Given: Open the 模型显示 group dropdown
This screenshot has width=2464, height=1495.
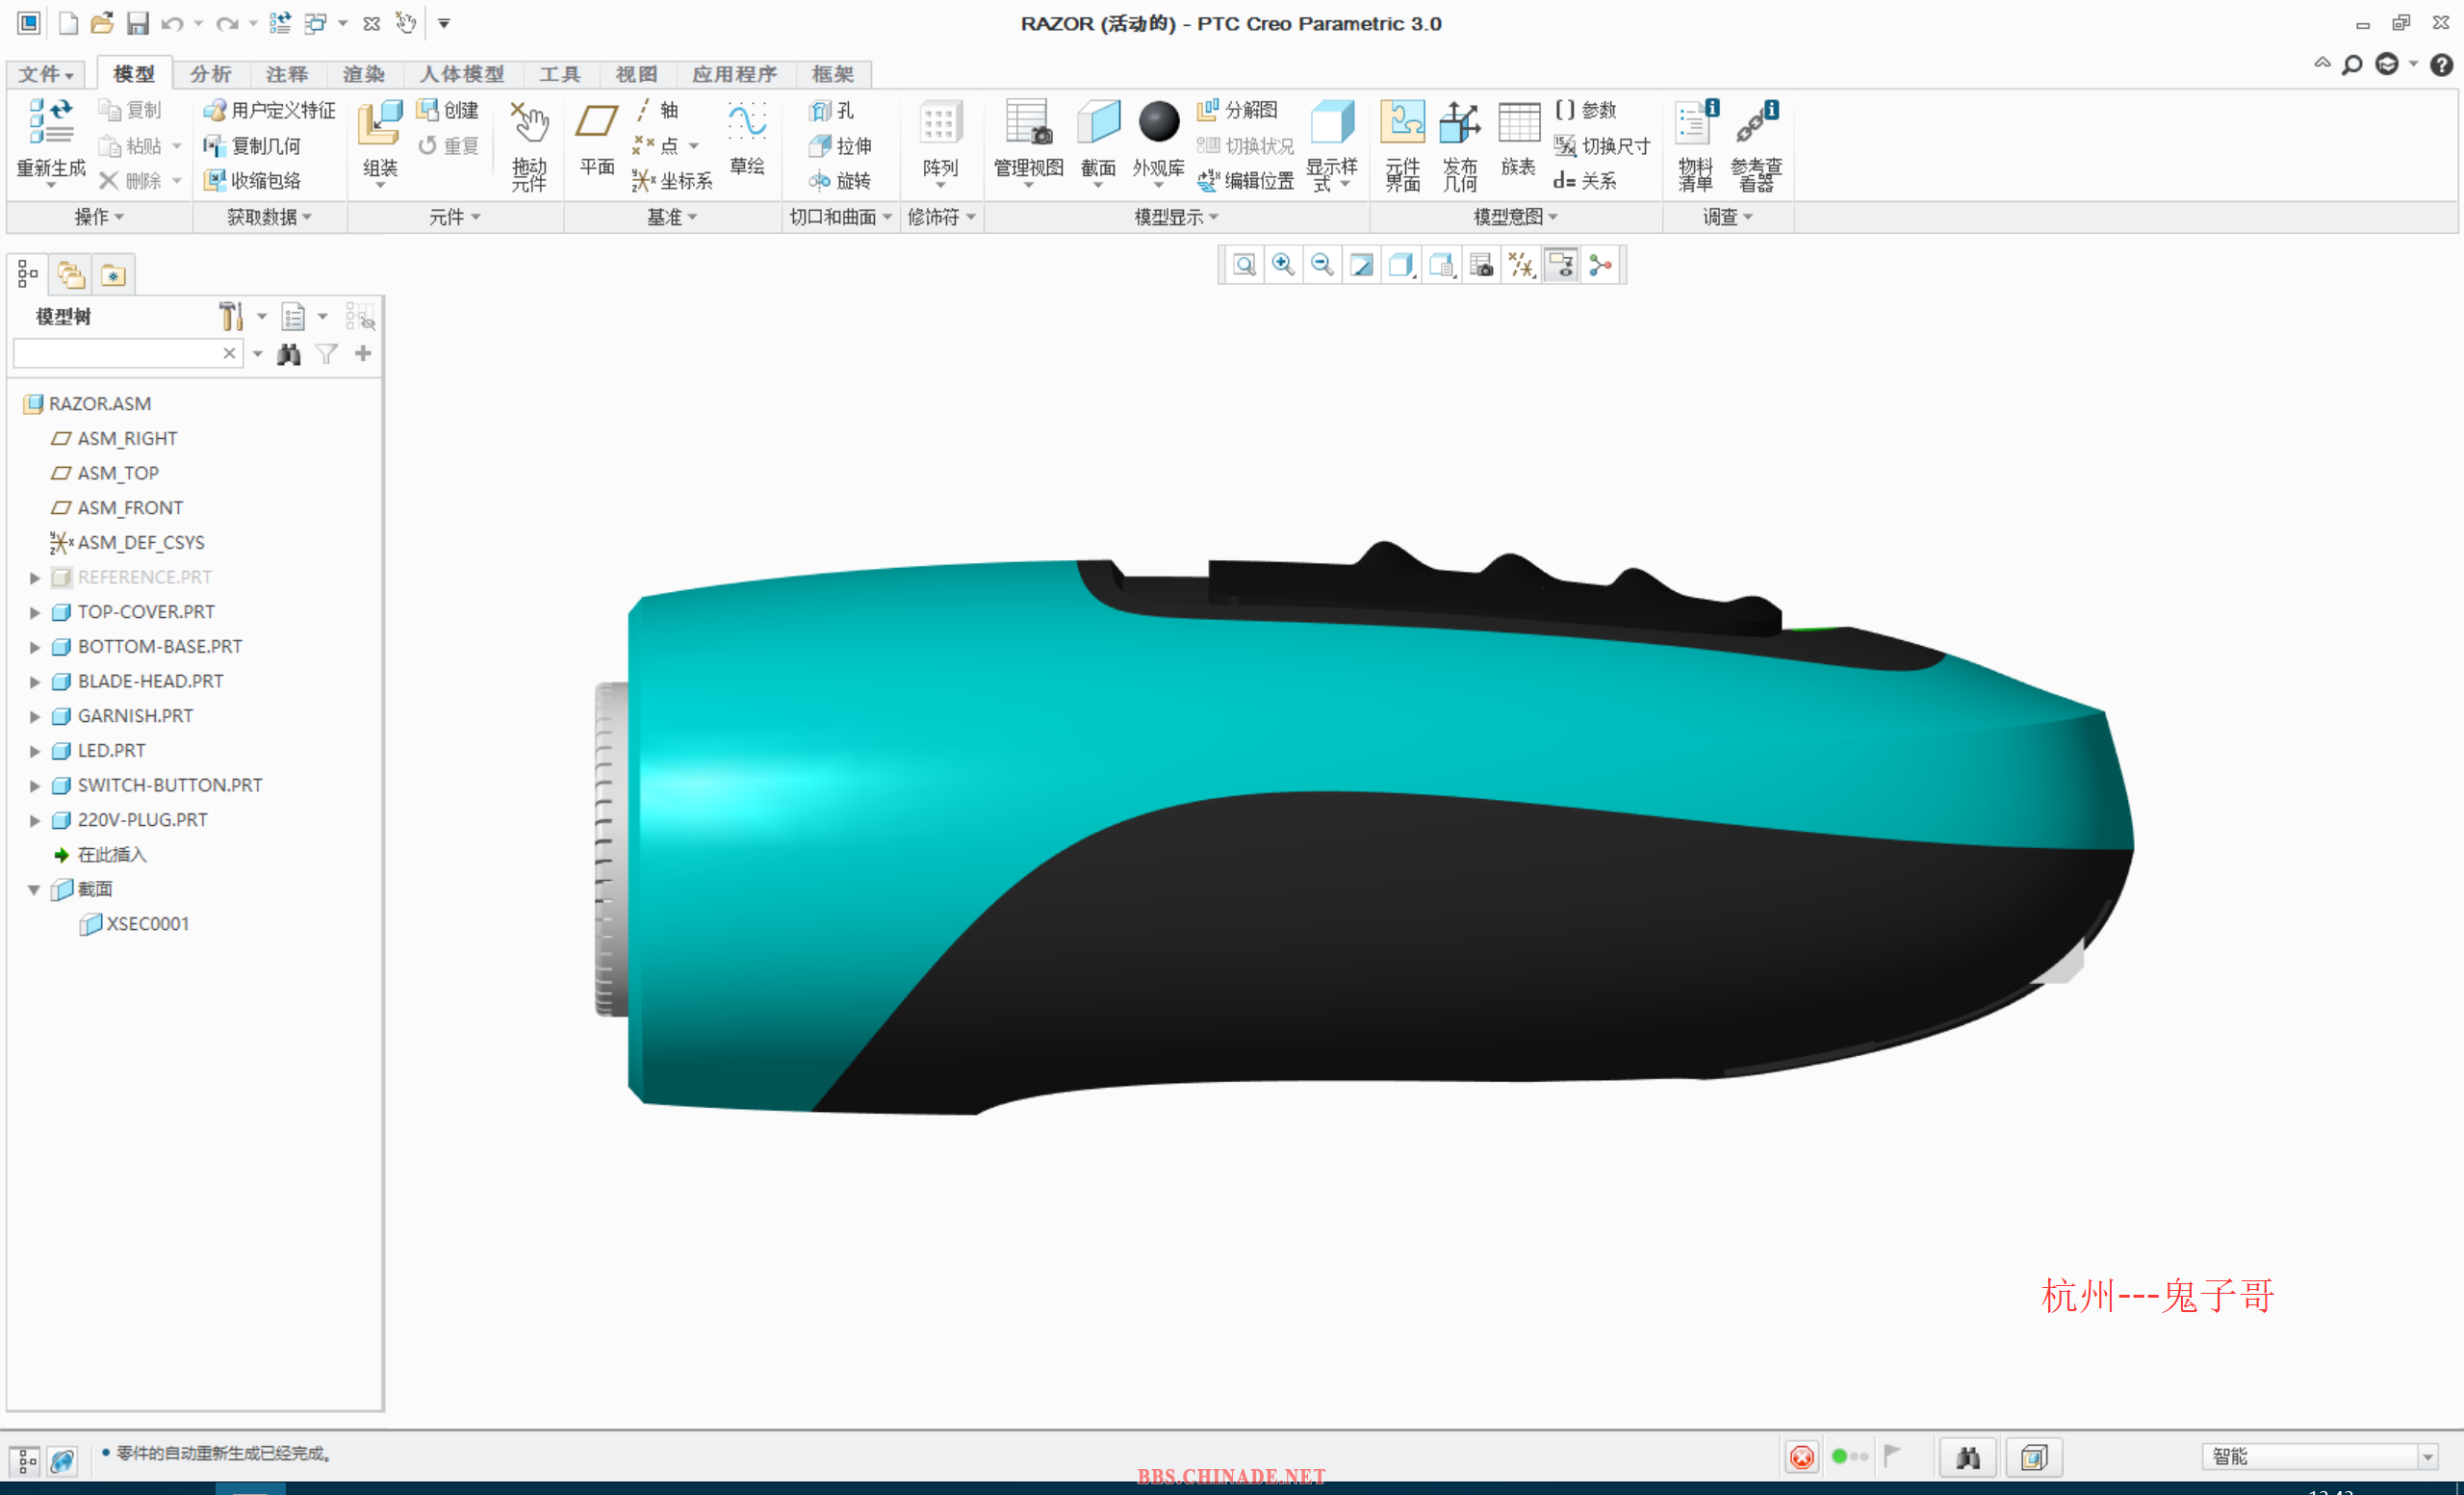Looking at the screenshot, I should pyautogui.click(x=1176, y=217).
